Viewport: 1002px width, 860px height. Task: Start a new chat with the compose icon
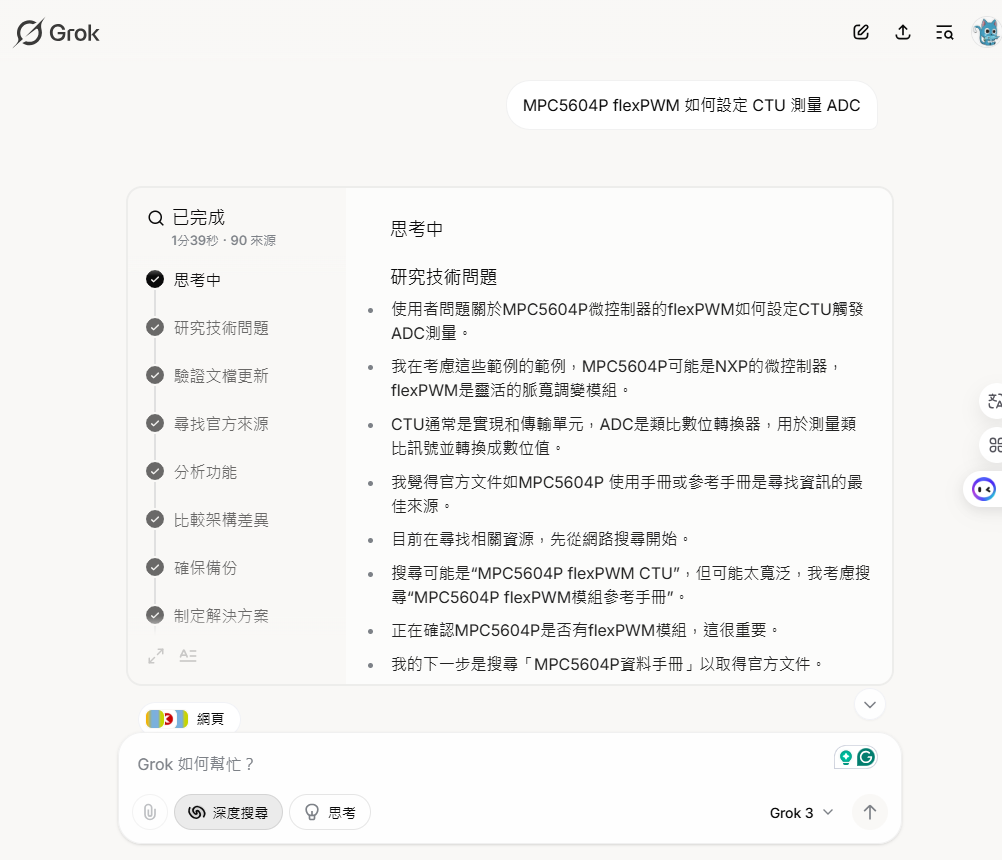click(x=861, y=32)
